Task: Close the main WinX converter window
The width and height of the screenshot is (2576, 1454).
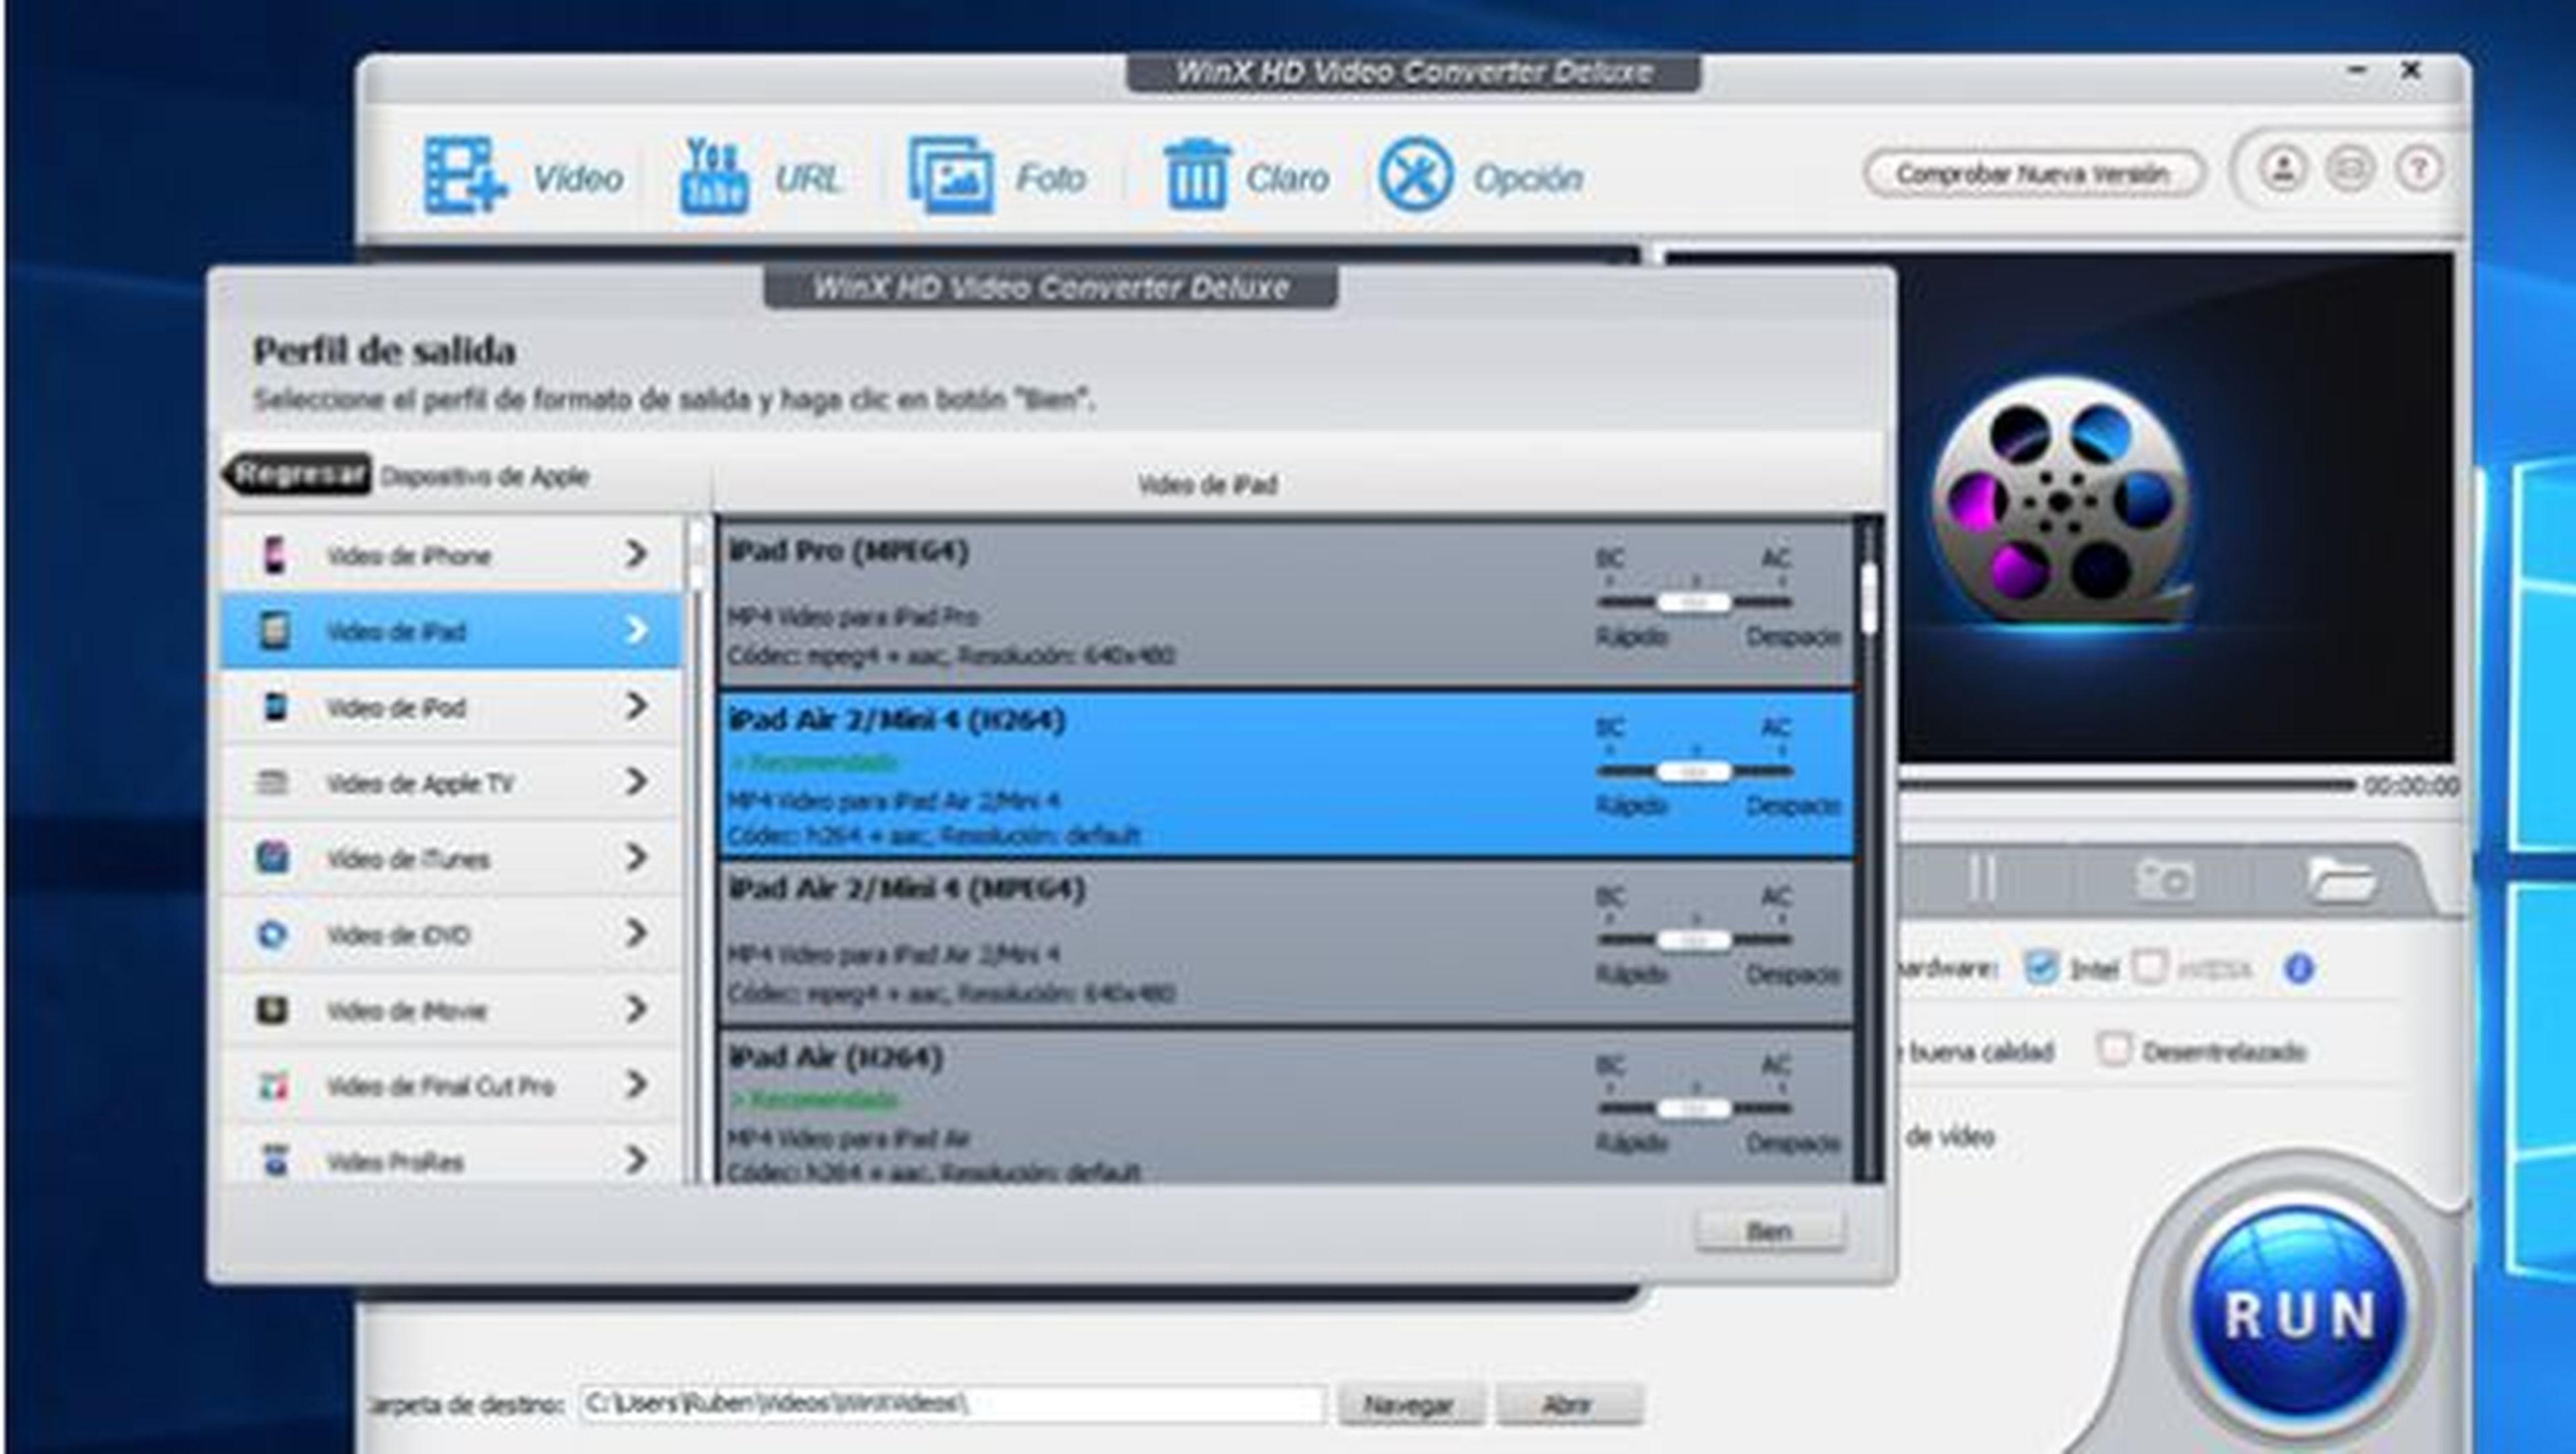Action: coord(2411,70)
